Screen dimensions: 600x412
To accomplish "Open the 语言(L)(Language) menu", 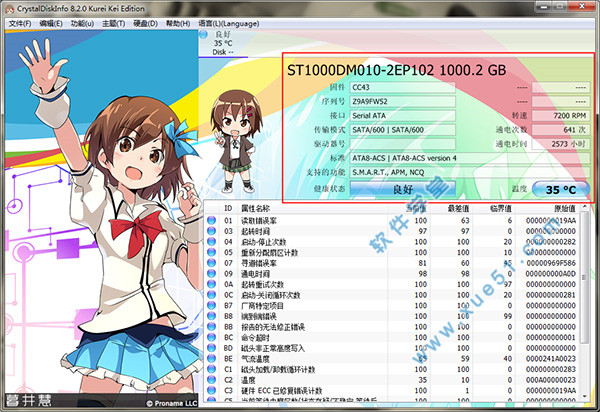I will point(229,23).
